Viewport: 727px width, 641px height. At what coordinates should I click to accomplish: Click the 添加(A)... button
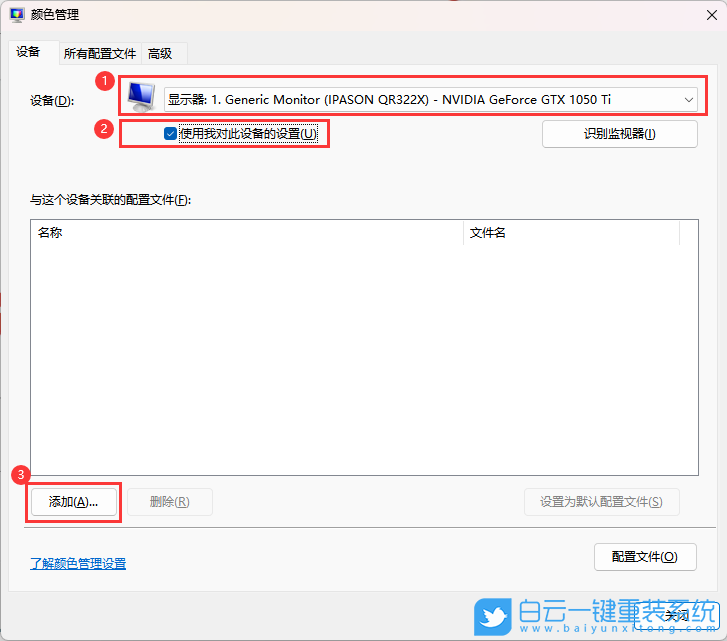pyautogui.click(x=74, y=501)
